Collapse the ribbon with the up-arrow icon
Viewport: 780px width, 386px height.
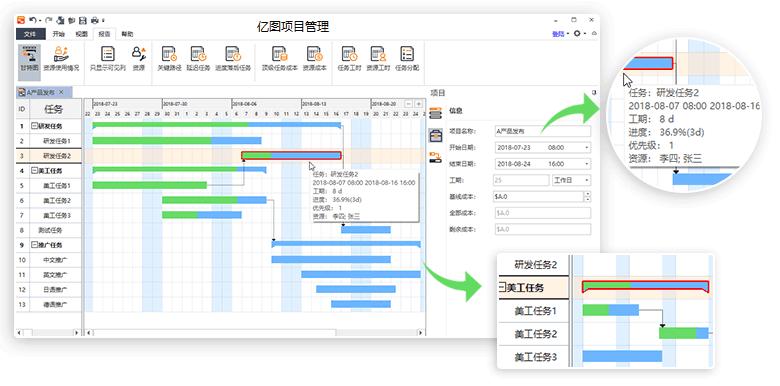tap(594, 33)
